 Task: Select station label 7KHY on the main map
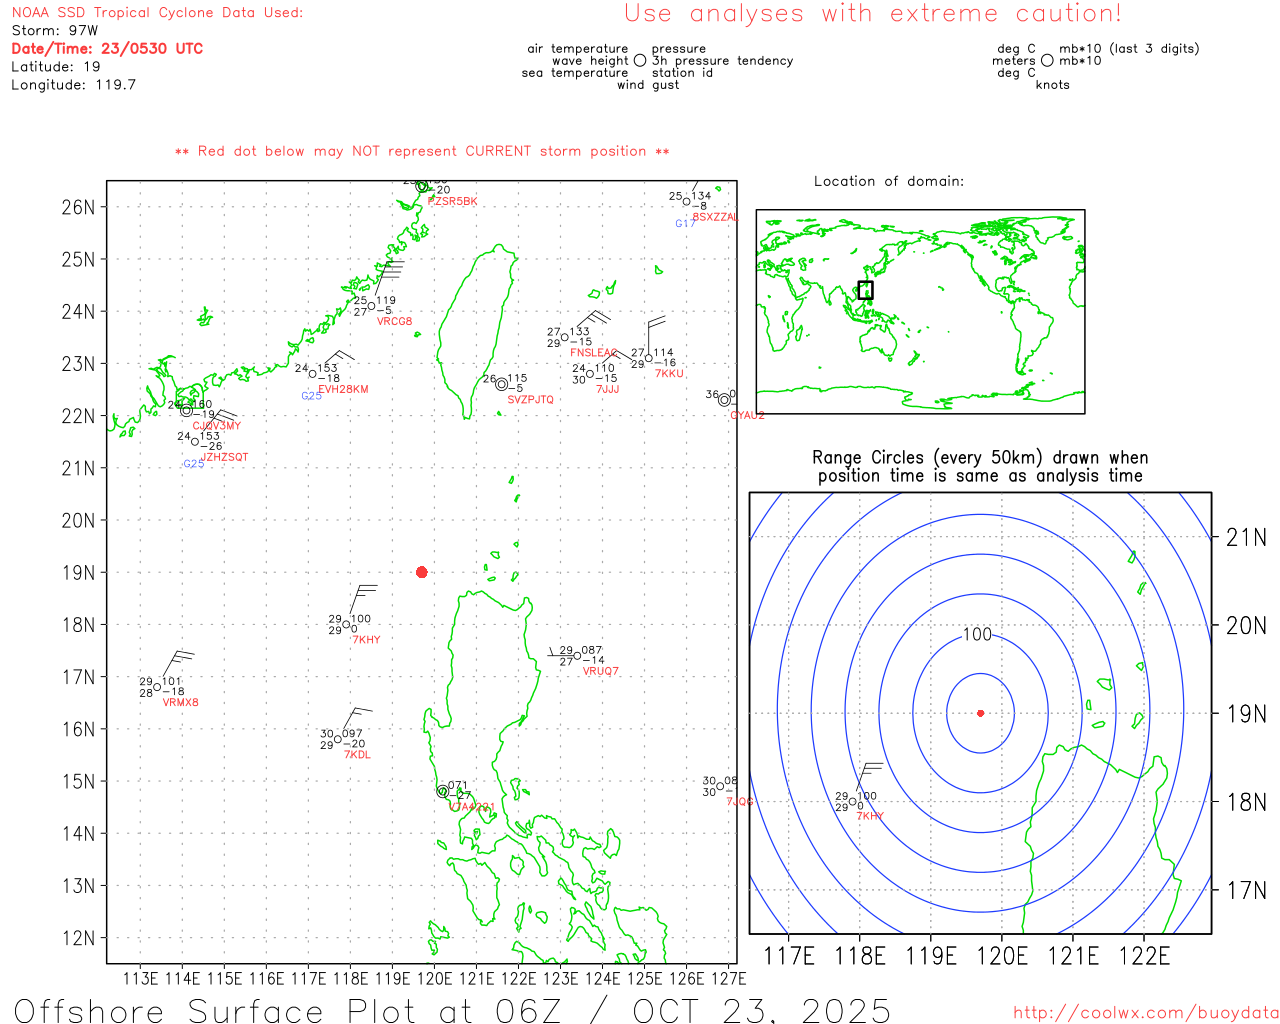pos(366,640)
